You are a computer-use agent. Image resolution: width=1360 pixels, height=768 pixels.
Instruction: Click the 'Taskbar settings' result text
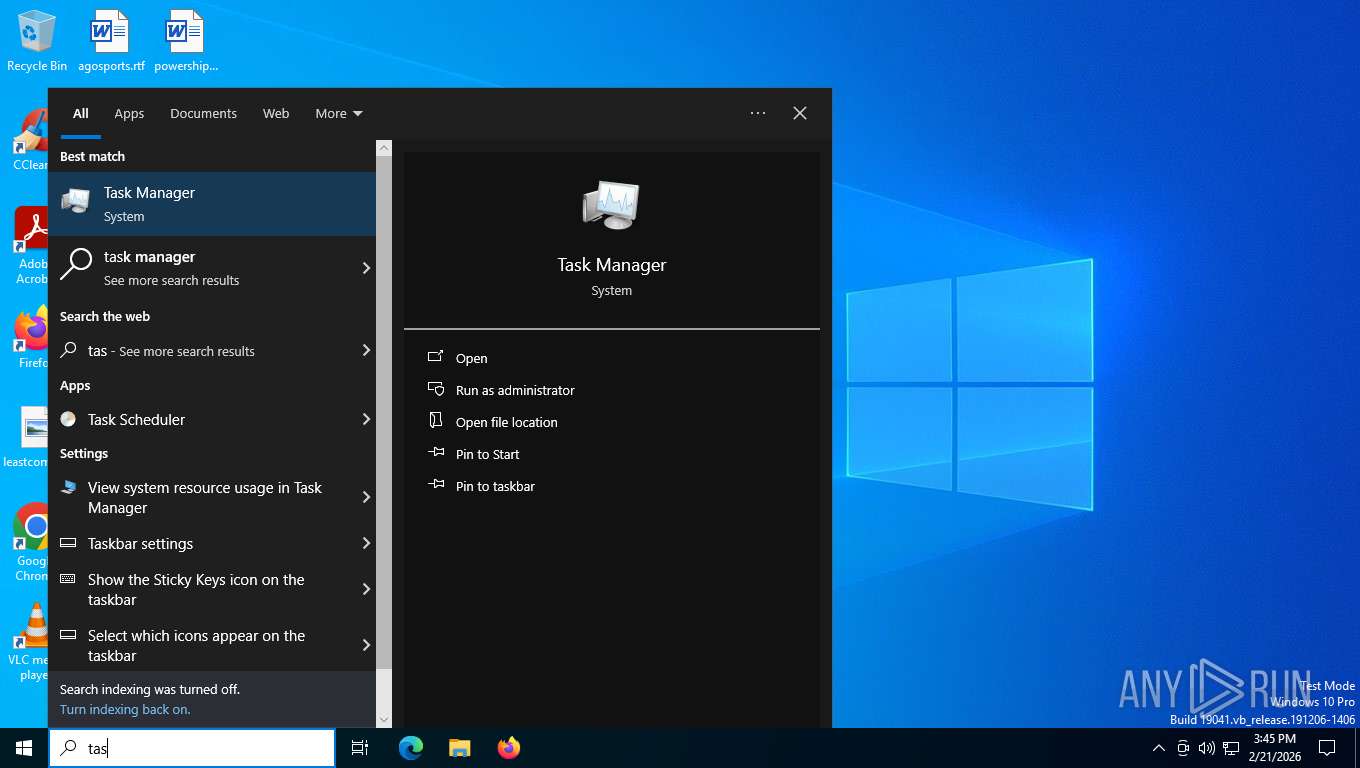140,543
